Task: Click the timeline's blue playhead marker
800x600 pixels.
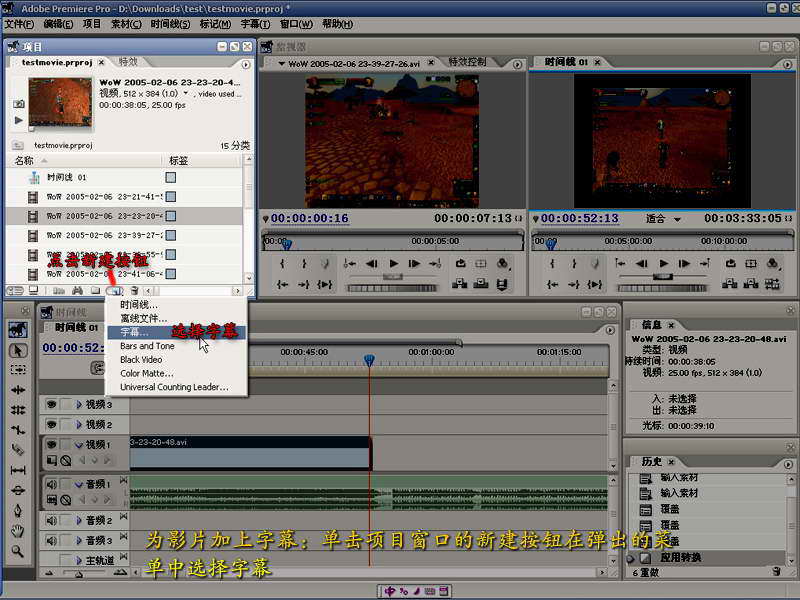Action: click(369, 361)
